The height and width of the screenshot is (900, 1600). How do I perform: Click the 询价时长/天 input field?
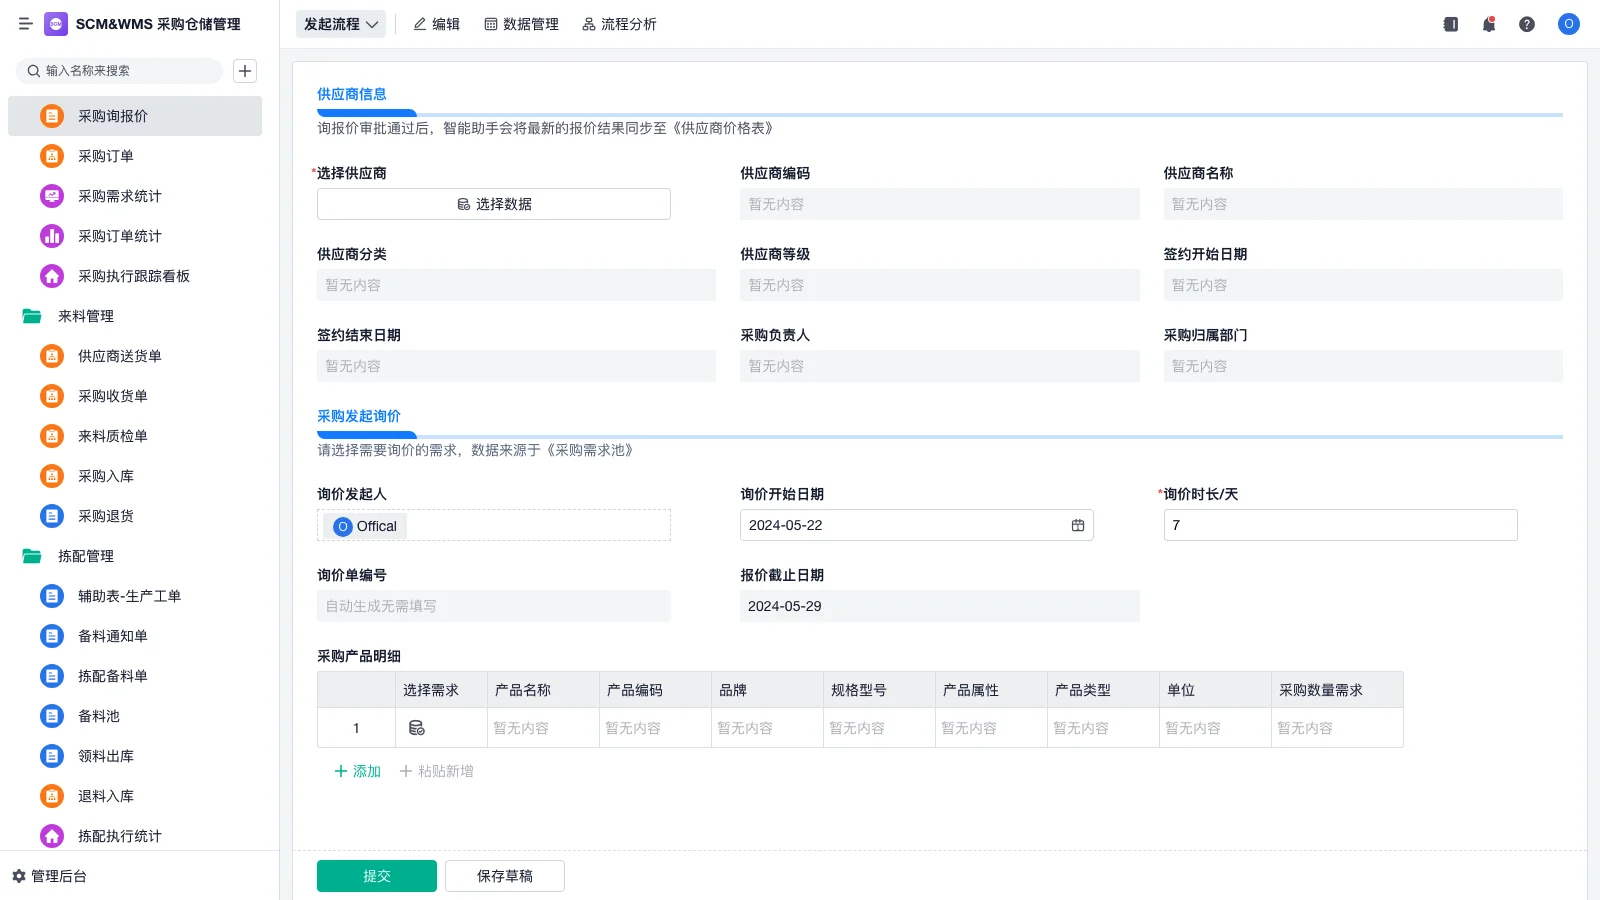pyautogui.click(x=1341, y=525)
